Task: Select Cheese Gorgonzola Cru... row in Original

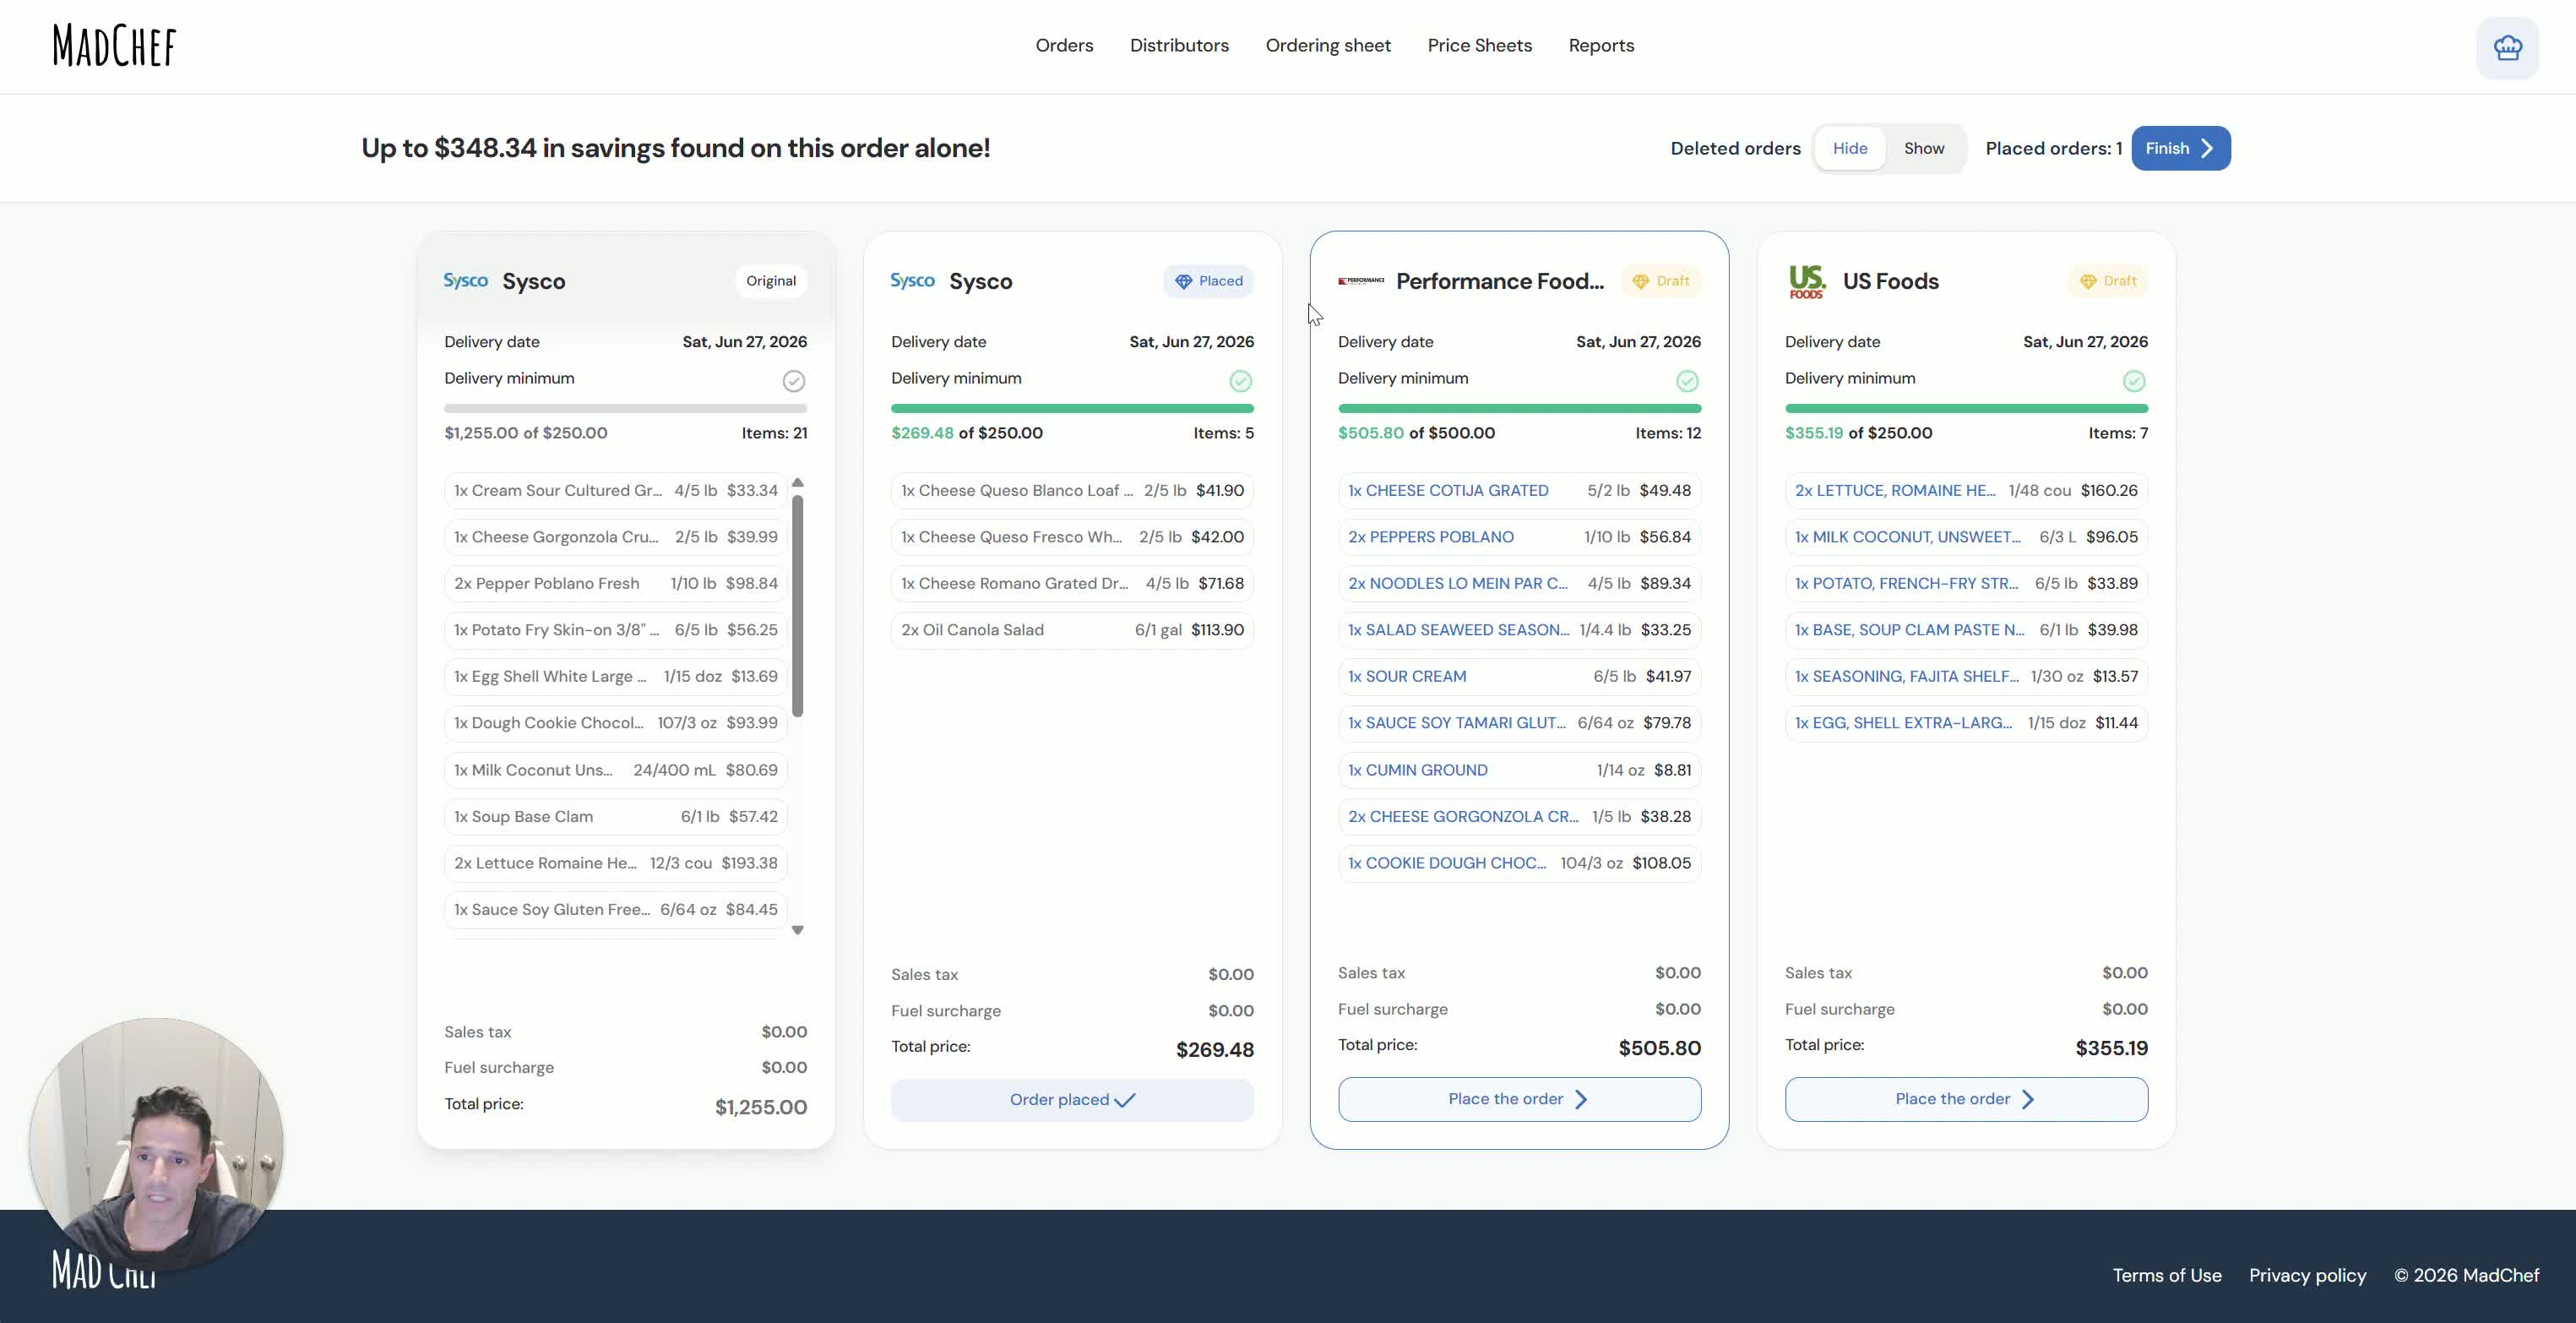Action: tap(616, 537)
